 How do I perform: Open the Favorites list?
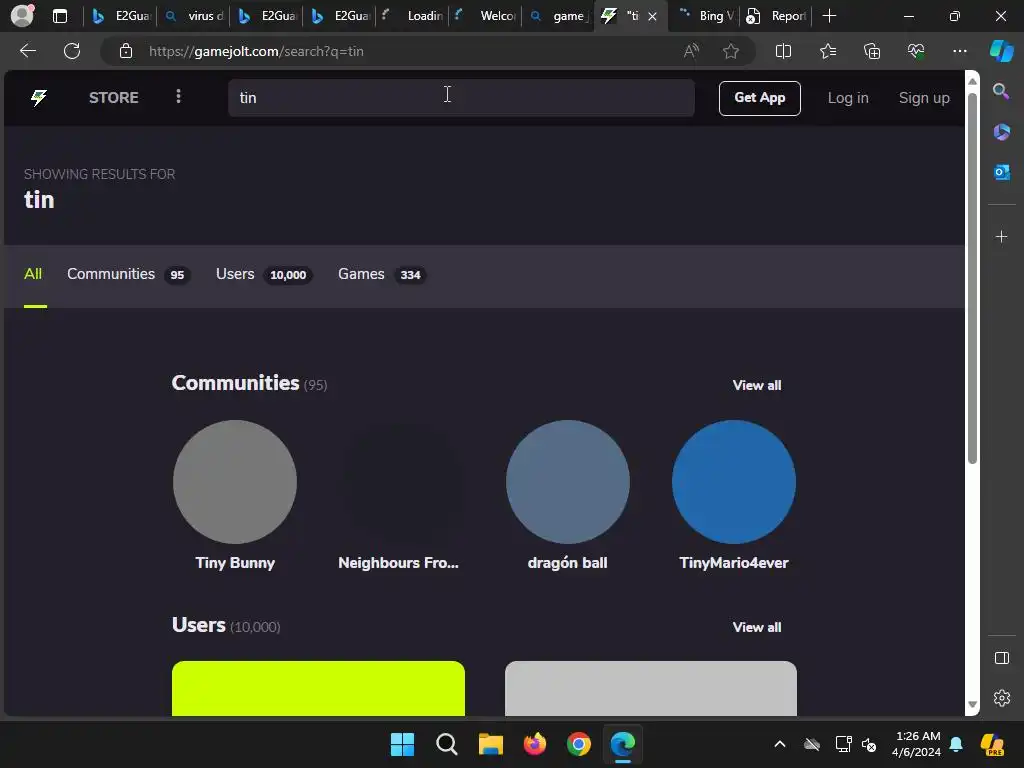click(x=827, y=51)
